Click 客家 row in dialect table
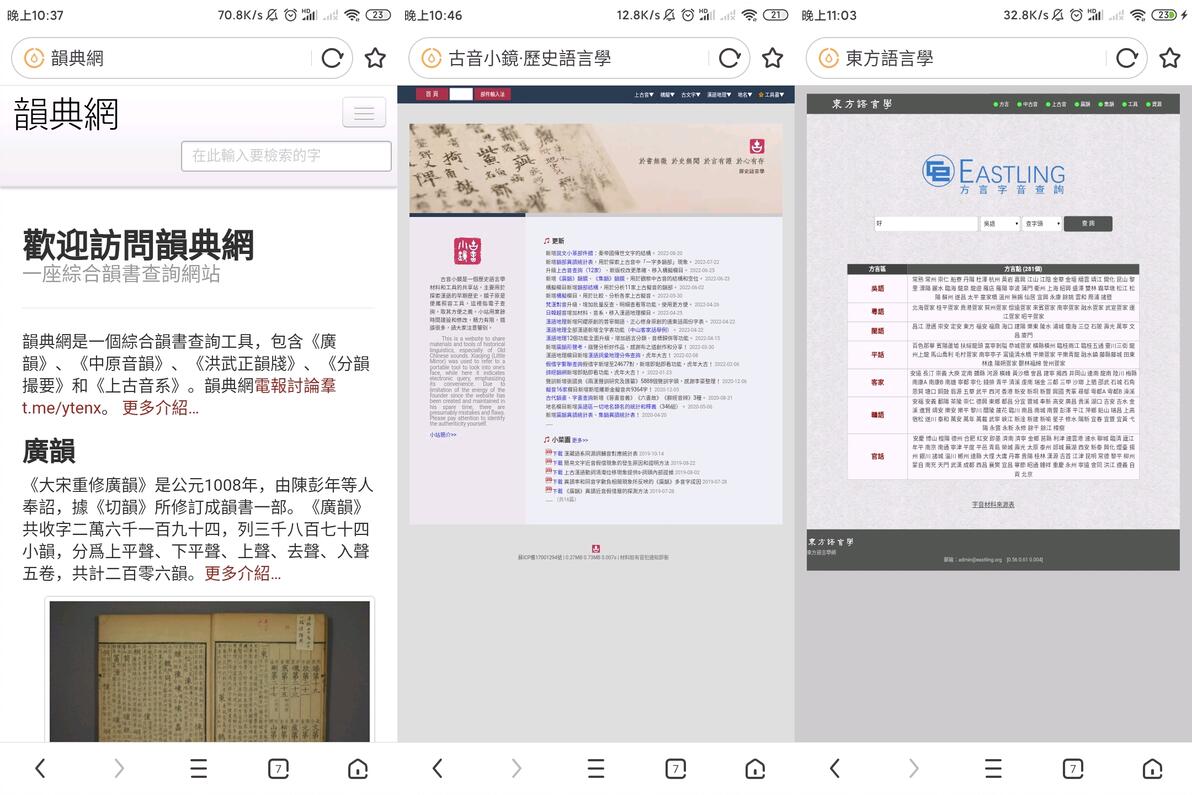The image size is (1192, 795). click(x=993, y=382)
